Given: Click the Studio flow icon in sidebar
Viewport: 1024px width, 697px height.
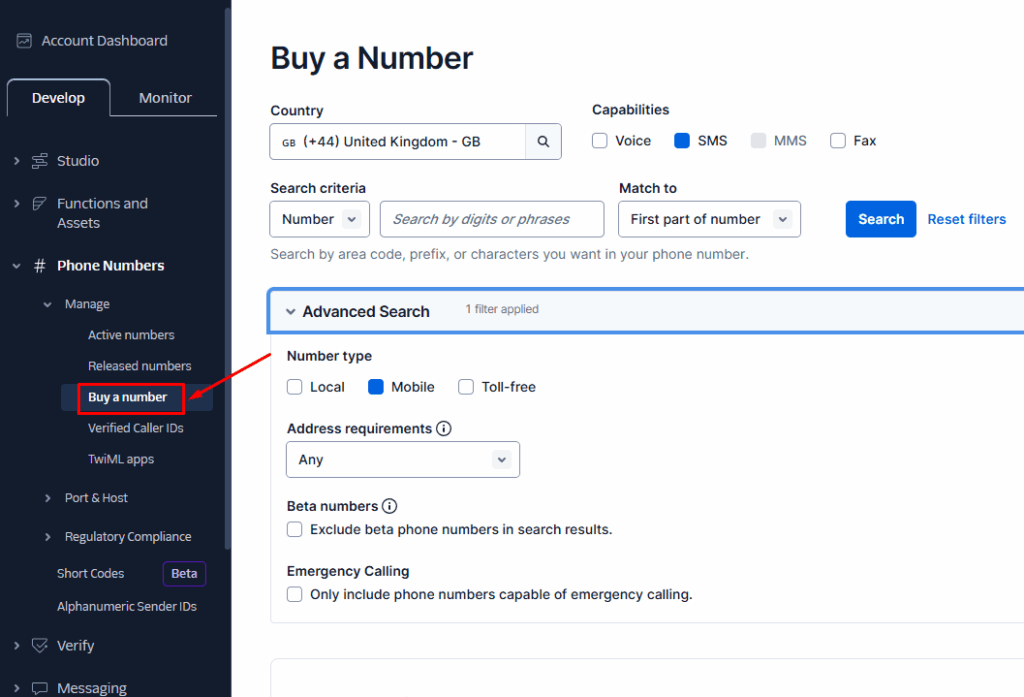Looking at the screenshot, I should click(40, 161).
